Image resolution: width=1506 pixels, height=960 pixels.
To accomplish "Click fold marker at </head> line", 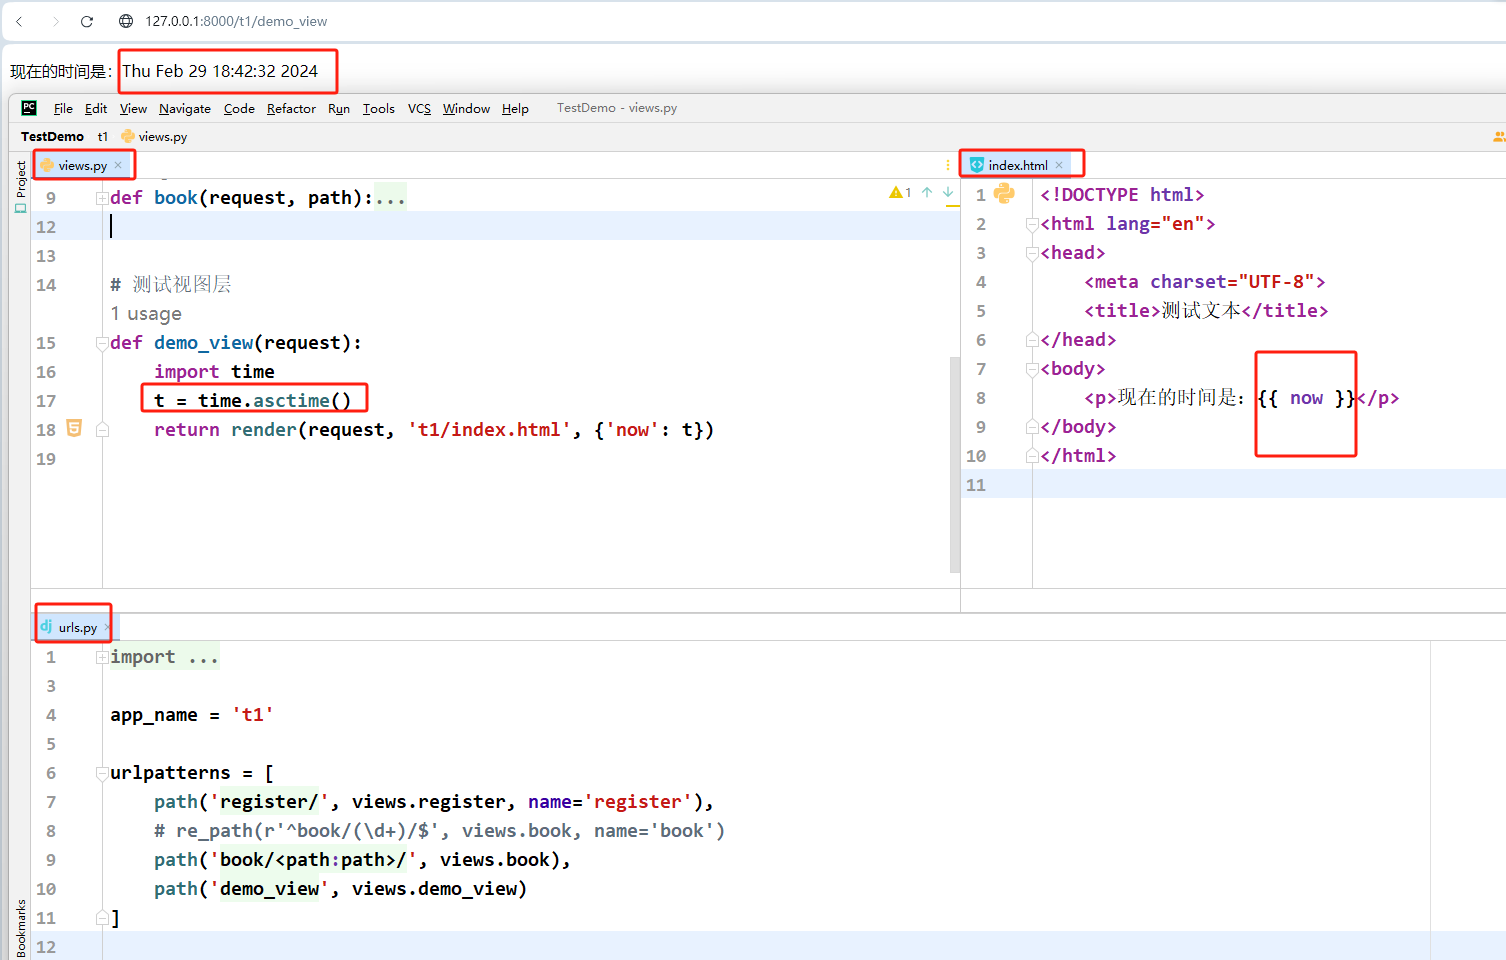I will tap(1032, 340).
